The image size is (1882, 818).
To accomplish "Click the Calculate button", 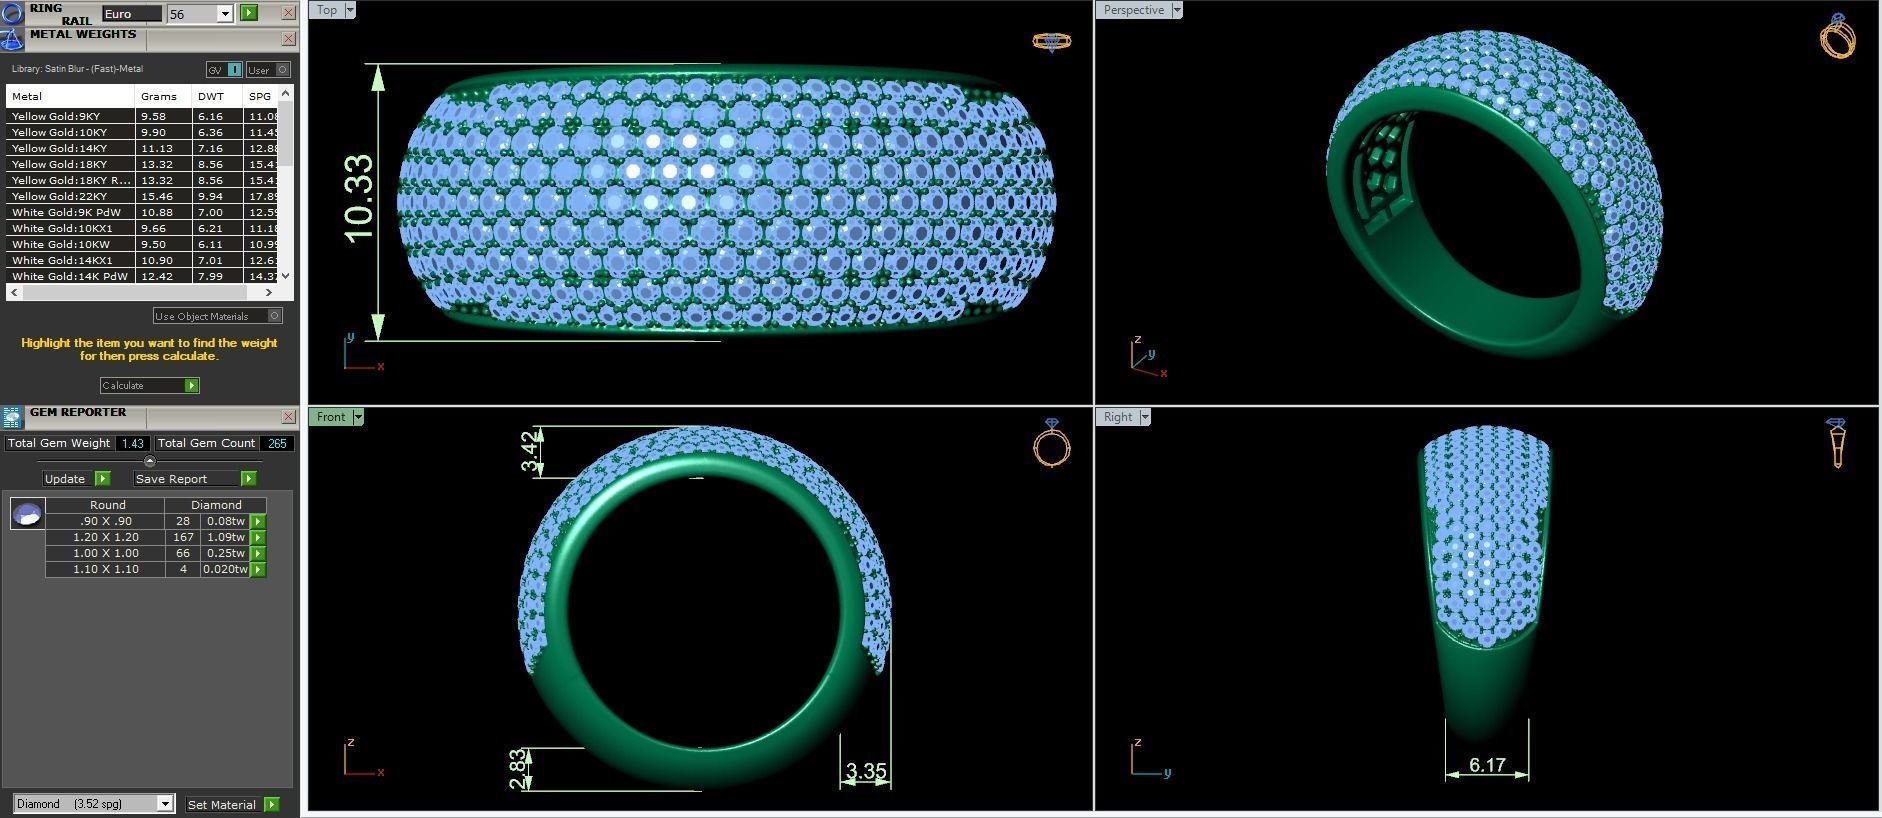I will tap(149, 386).
